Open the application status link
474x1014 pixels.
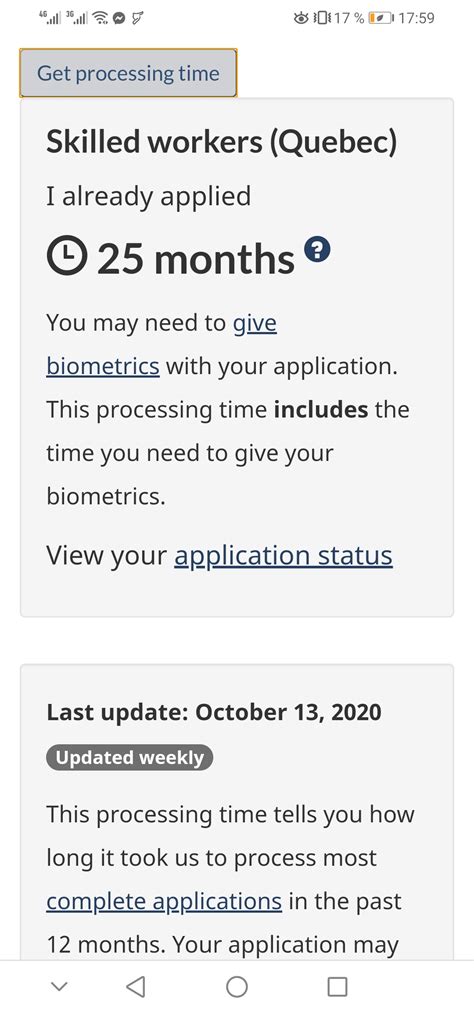pyautogui.click(x=283, y=556)
